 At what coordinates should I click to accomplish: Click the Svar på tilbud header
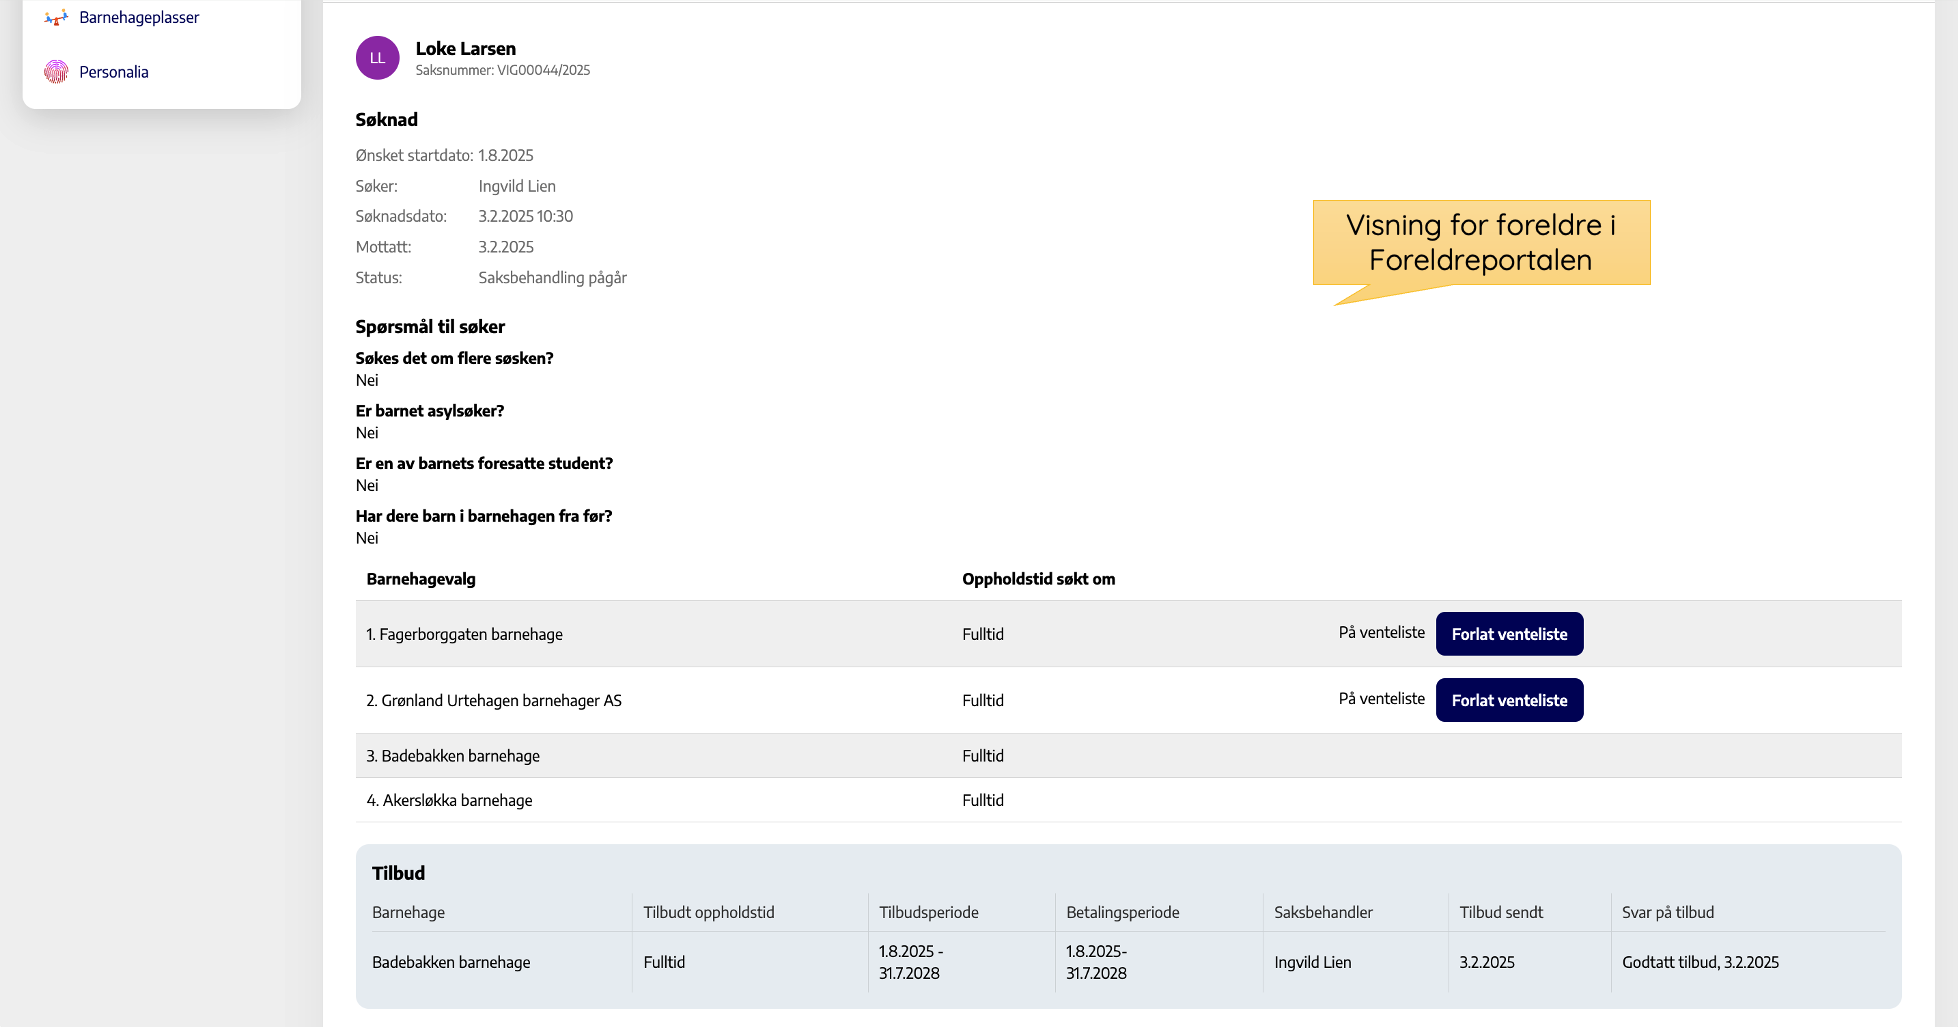1667,912
